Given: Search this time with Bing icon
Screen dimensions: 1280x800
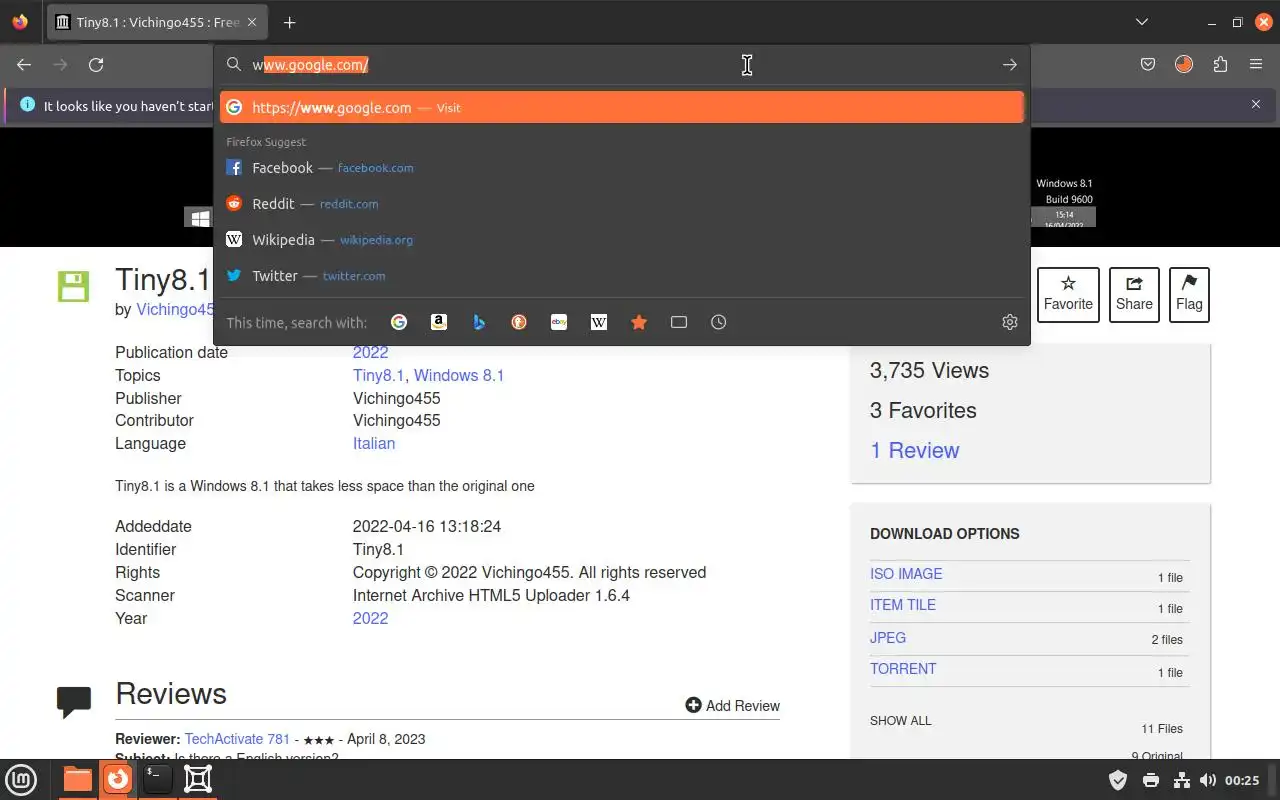Looking at the screenshot, I should point(479,322).
